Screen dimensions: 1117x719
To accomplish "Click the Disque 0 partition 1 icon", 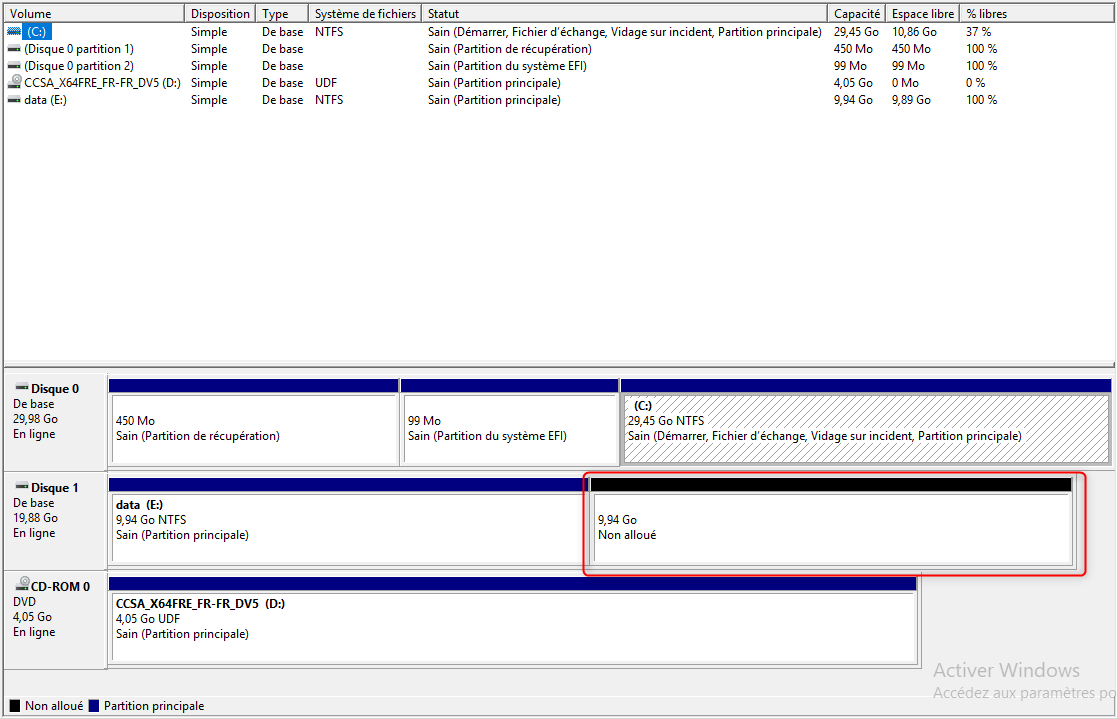I will (x=12, y=48).
